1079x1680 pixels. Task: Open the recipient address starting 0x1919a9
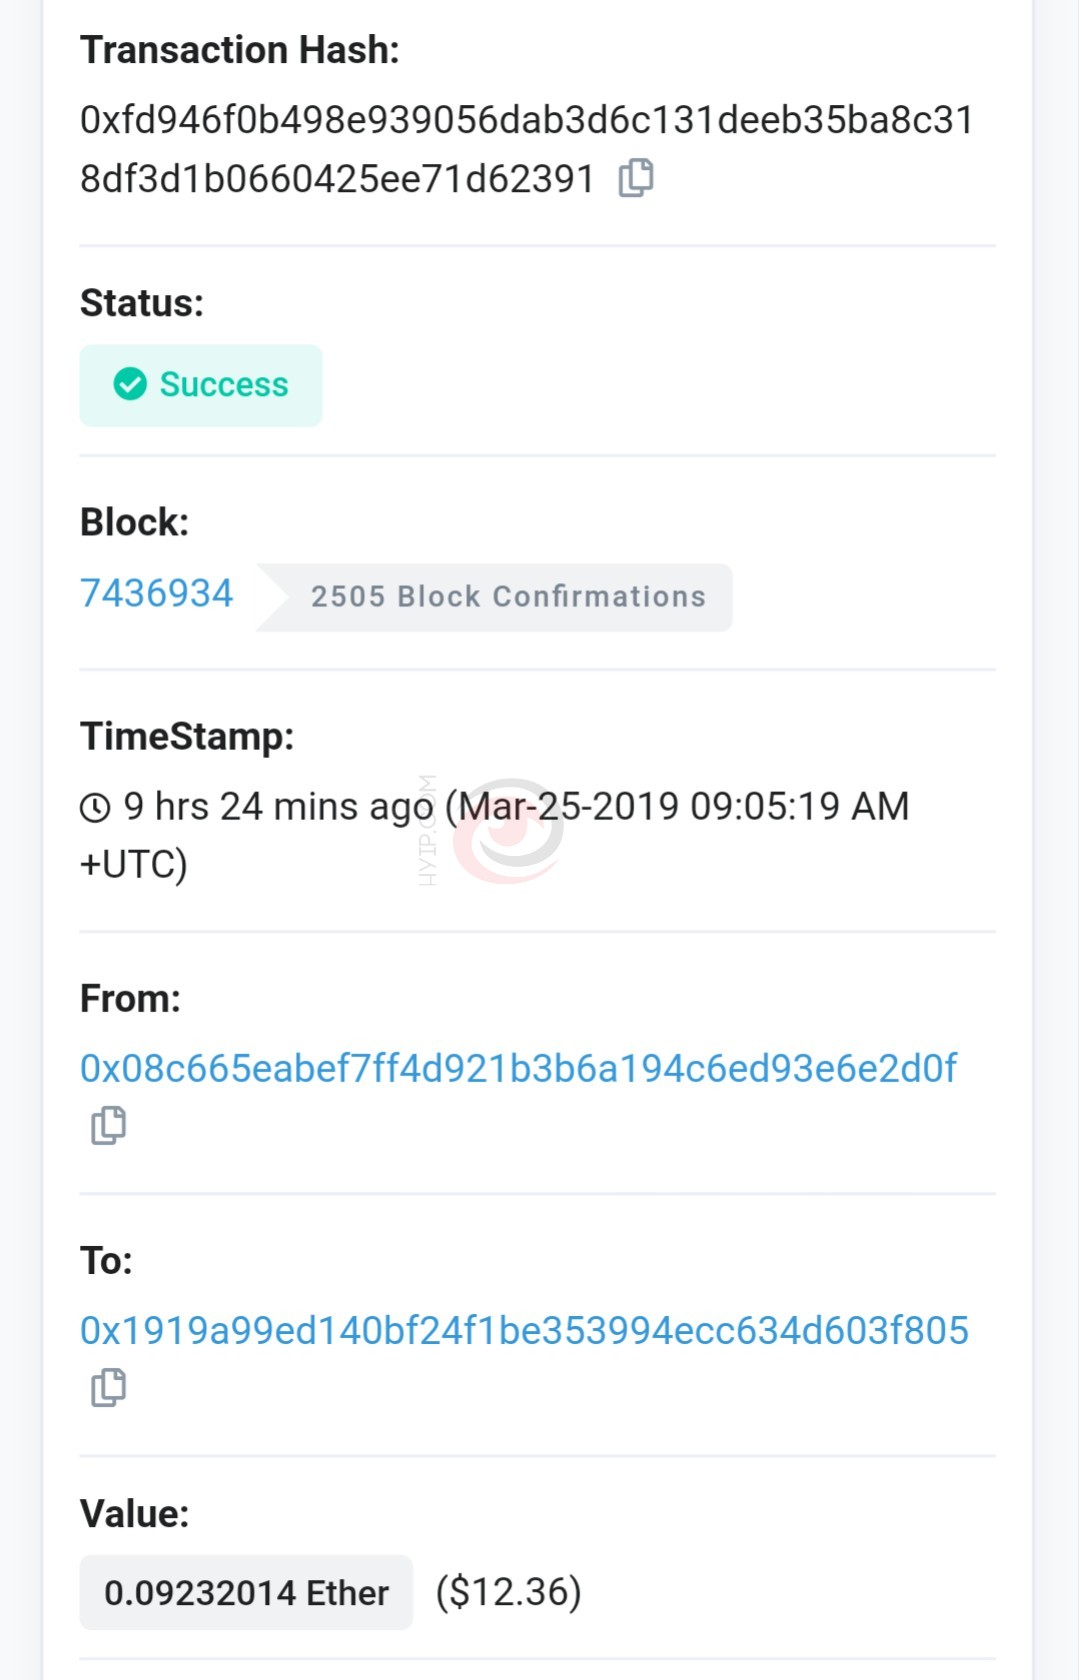tap(524, 1330)
